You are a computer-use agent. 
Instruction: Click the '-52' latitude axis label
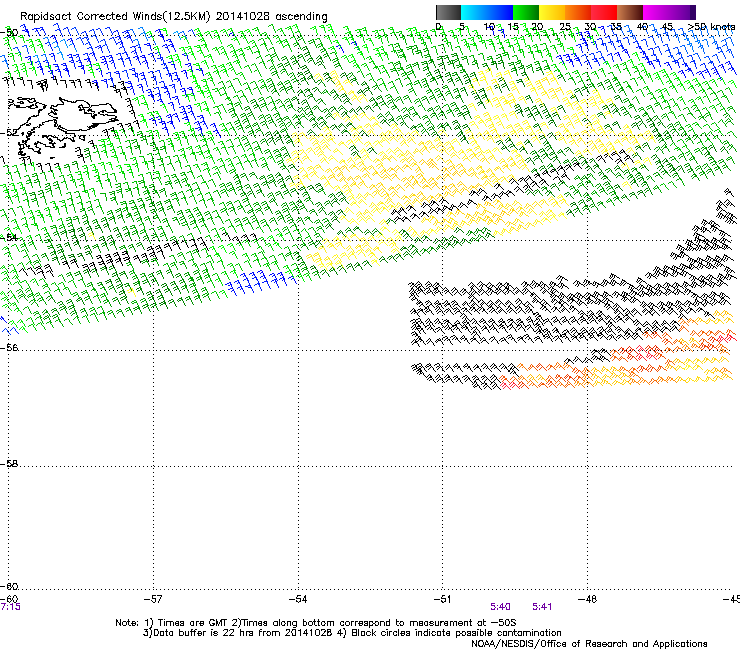[x=9, y=133]
